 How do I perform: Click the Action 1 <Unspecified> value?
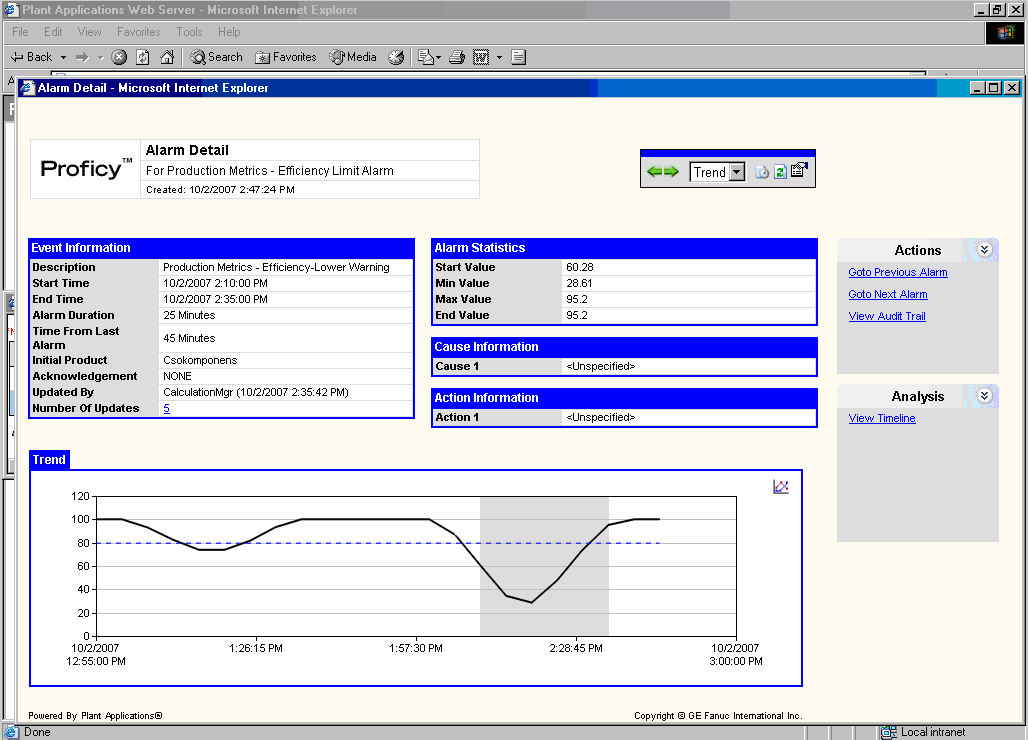pos(600,418)
